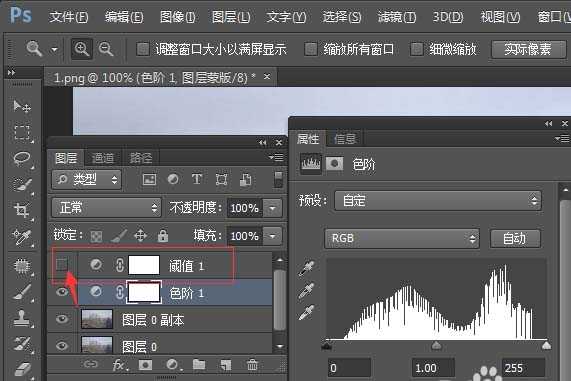Enable 细微缩放 checkbox
571x381 pixels.
tap(417, 49)
